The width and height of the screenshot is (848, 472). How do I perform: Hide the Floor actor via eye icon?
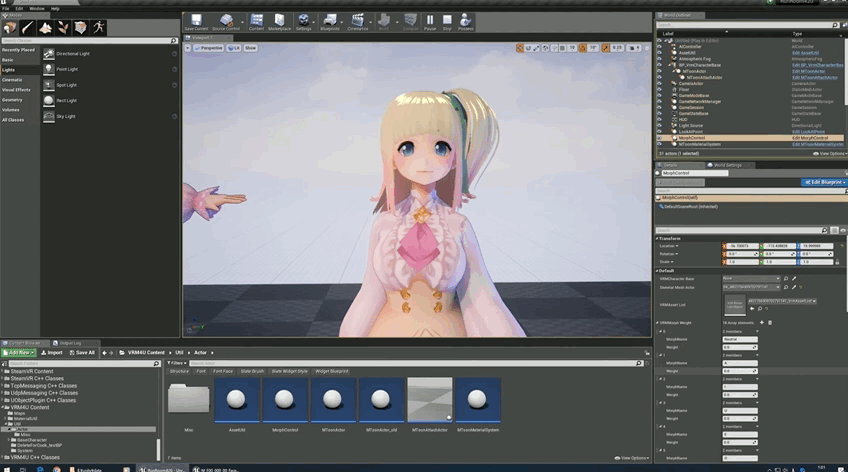pyautogui.click(x=660, y=90)
